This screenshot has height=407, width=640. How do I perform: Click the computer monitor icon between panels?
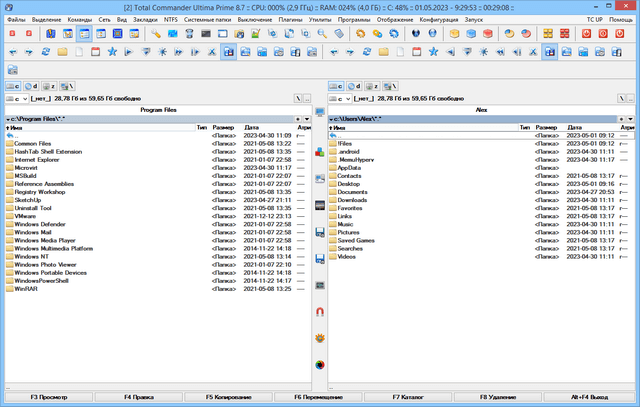[x=320, y=109]
